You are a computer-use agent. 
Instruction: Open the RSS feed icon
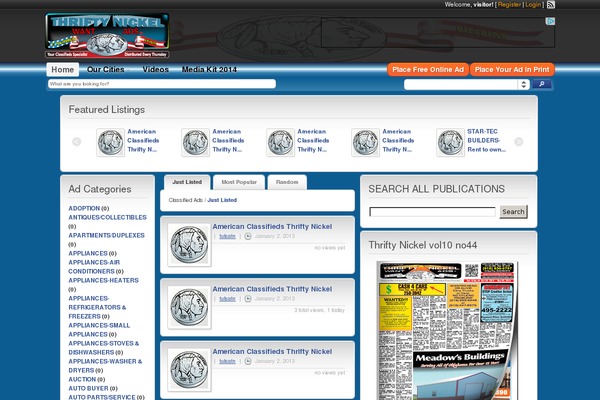pos(551,5)
